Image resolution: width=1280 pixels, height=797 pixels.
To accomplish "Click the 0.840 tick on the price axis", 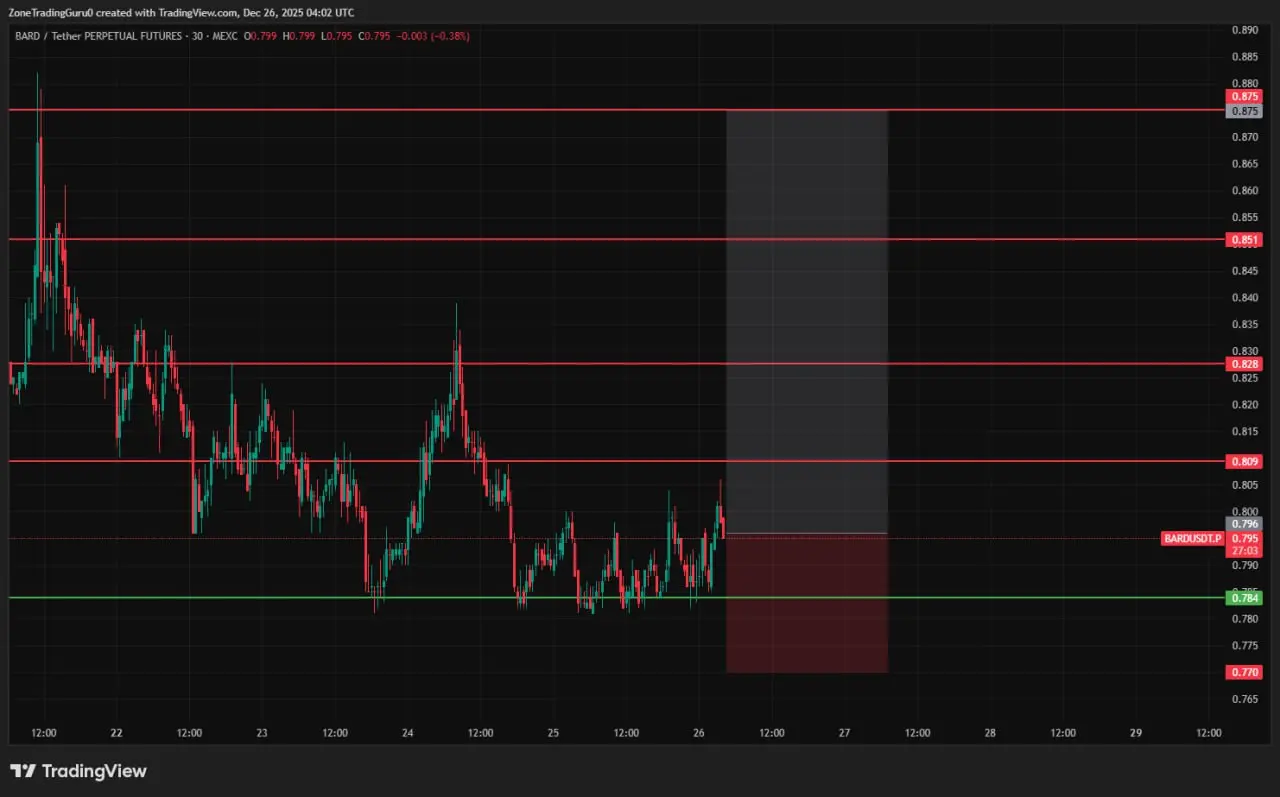I will point(1244,298).
